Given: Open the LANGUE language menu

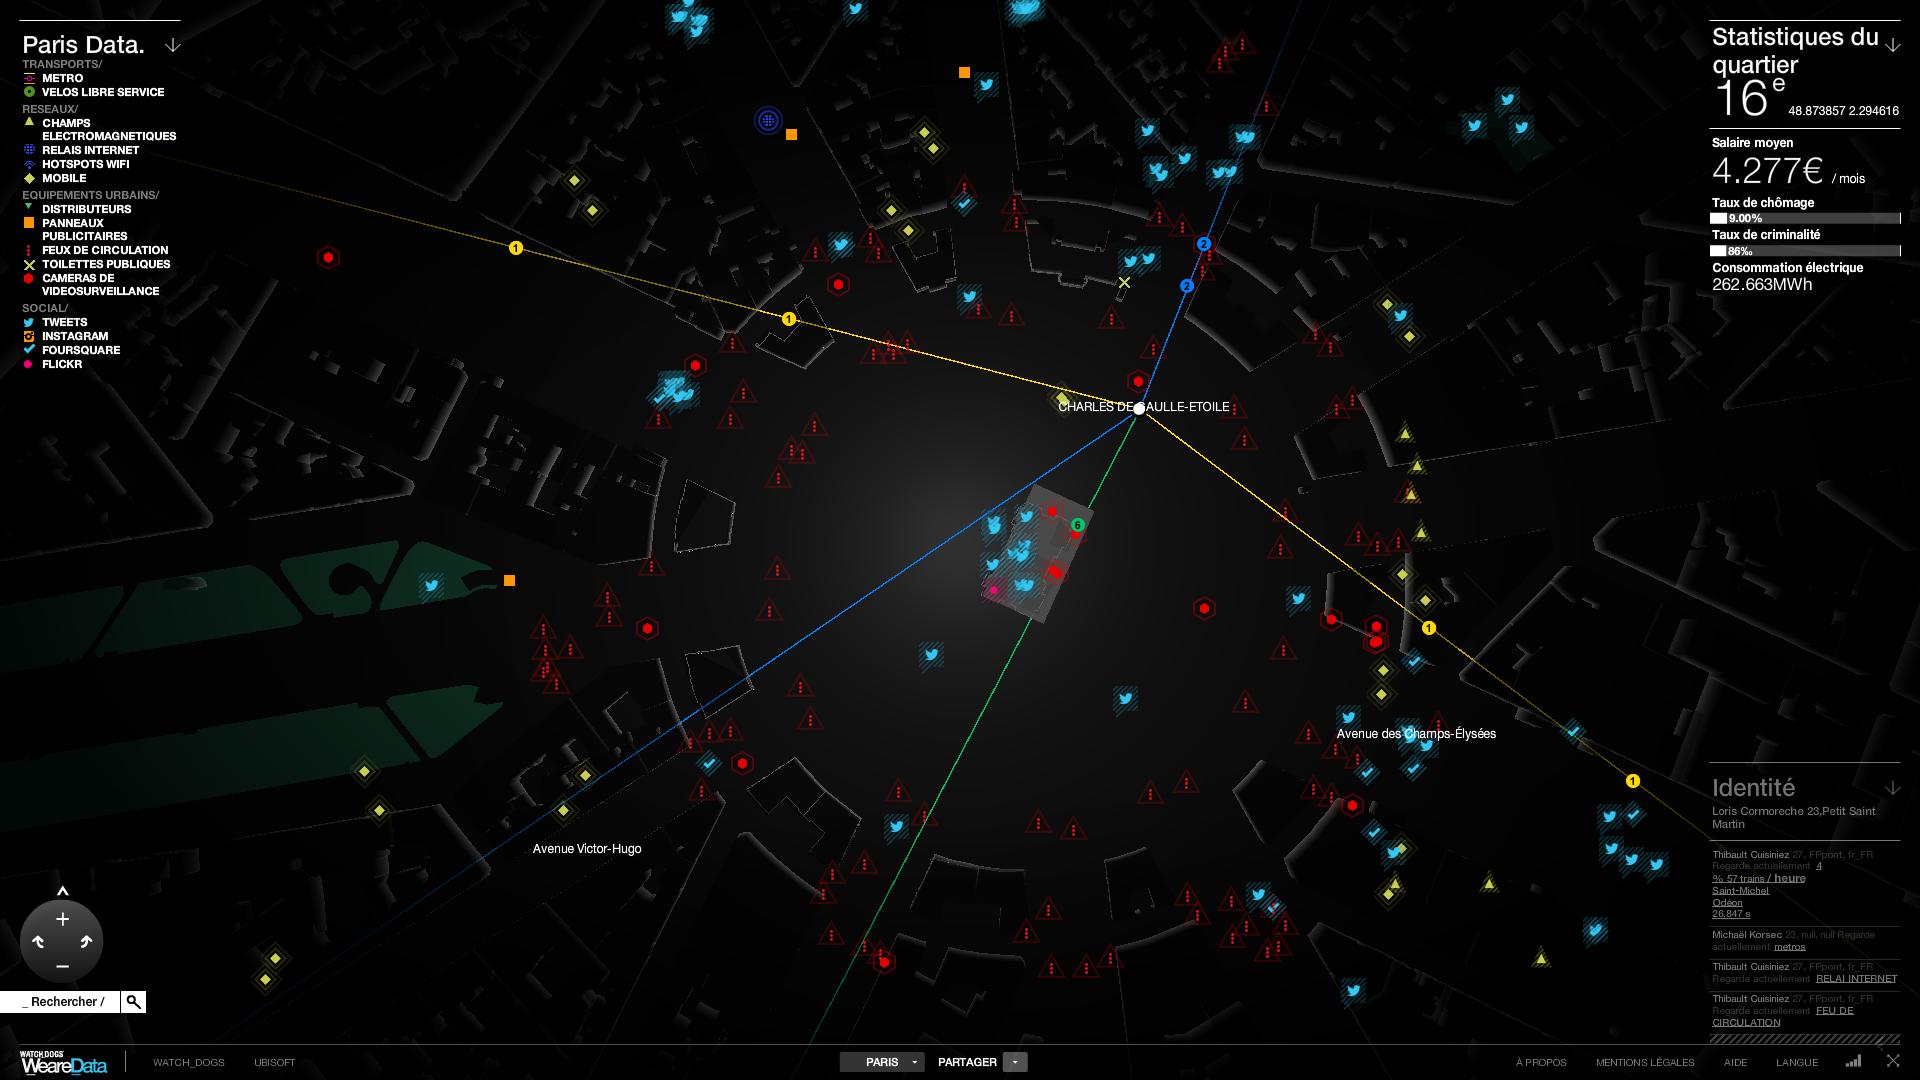Looking at the screenshot, I should point(1797,1062).
